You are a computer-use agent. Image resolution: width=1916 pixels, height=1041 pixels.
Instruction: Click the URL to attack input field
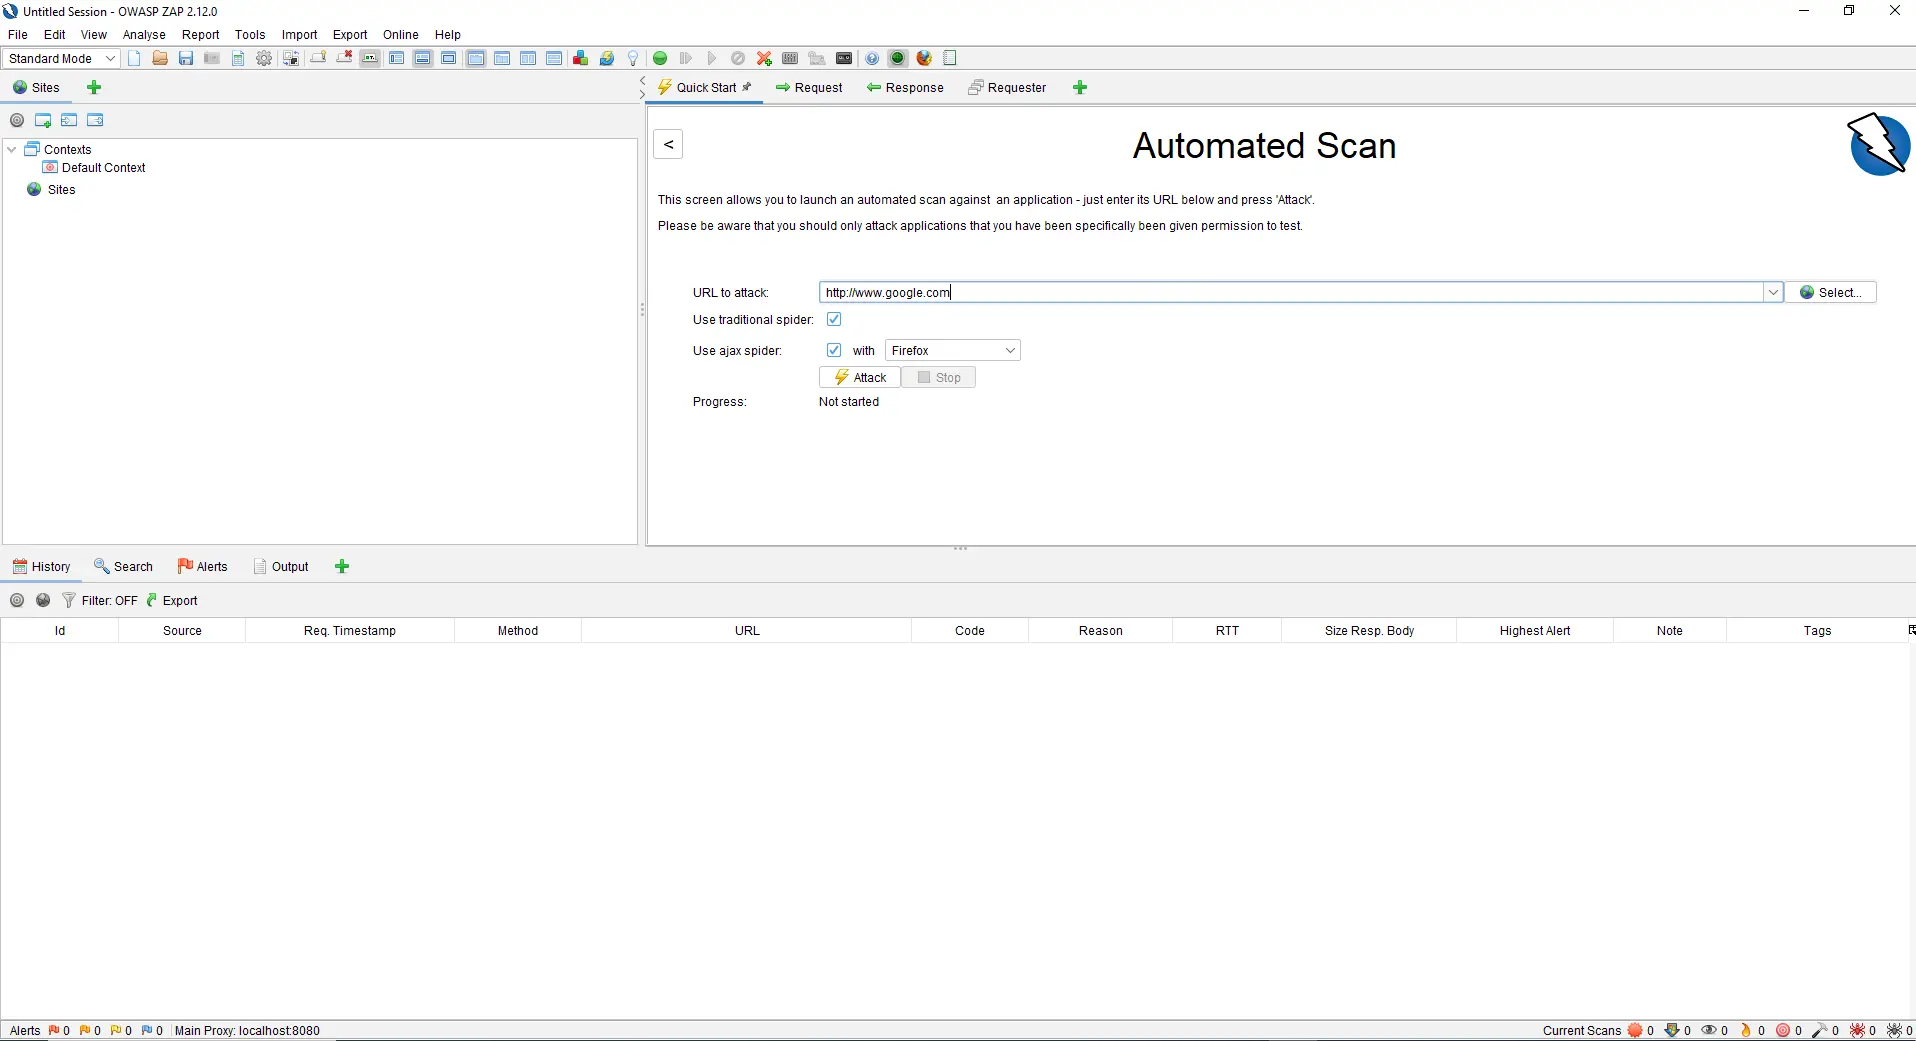(x=1290, y=293)
